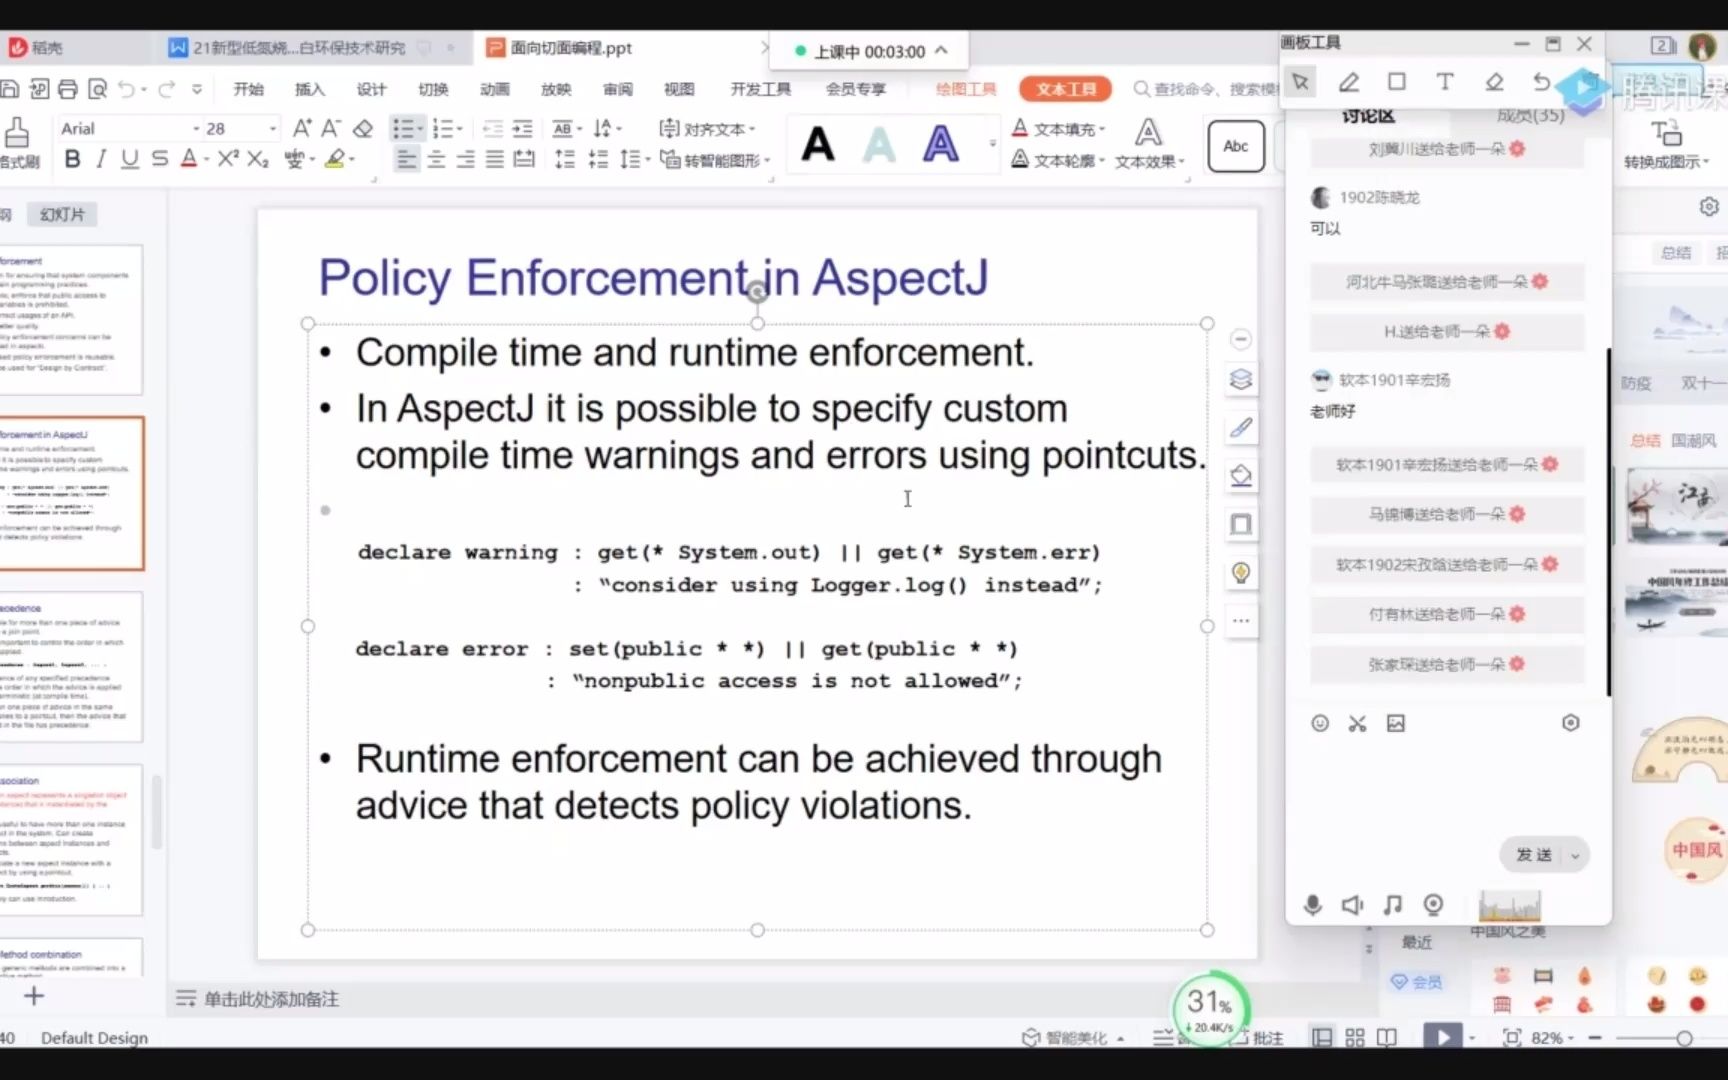Toggle underline formatting

click(129, 159)
